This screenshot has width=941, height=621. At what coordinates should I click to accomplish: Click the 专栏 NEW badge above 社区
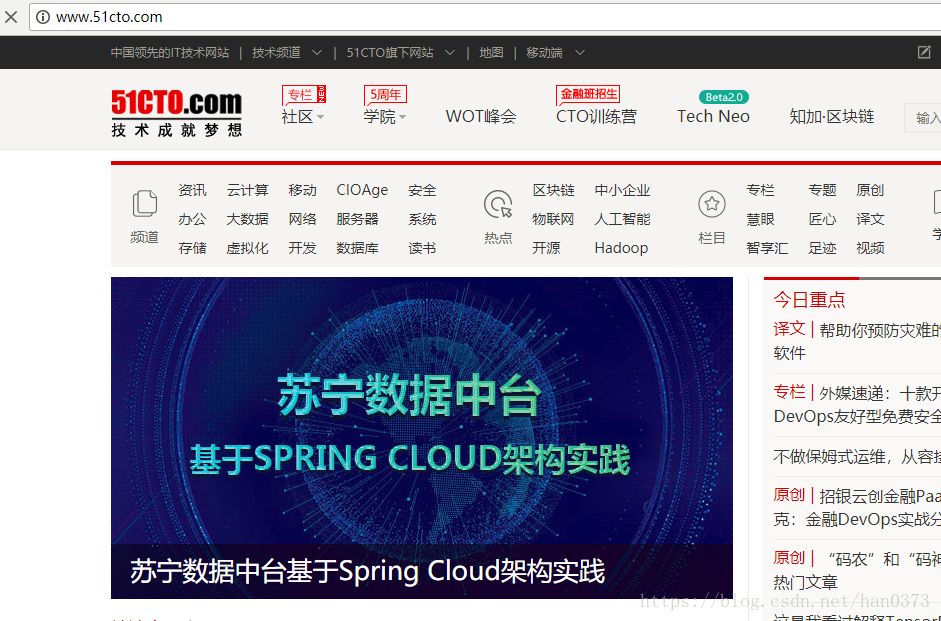(x=304, y=94)
